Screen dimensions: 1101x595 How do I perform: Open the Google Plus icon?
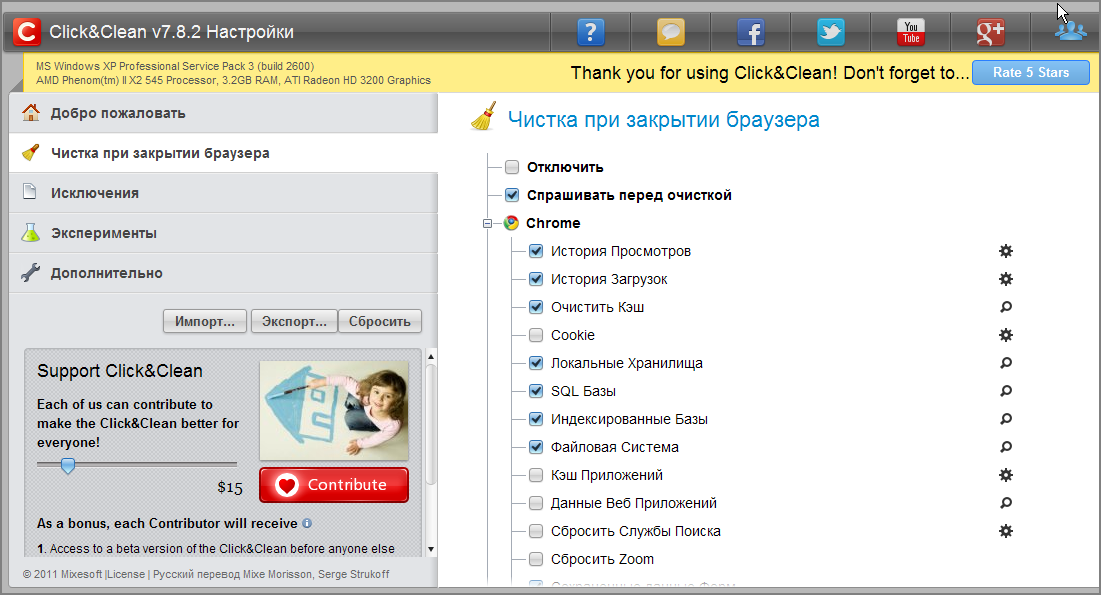click(x=991, y=32)
